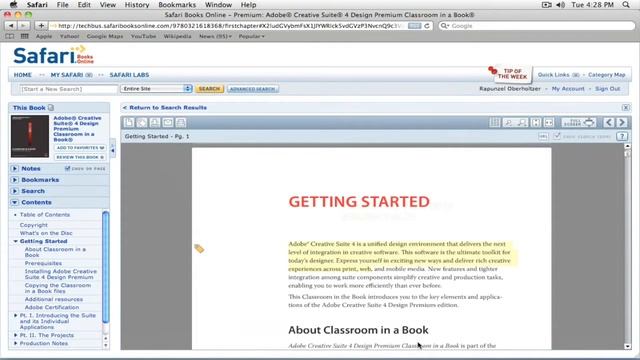This screenshot has height=360, width=640.
Task: Expand Pt. I Introducing the Suite
Action: coord(16,316)
